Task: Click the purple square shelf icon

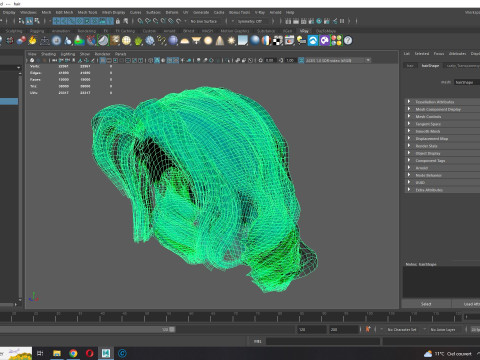Action: pyautogui.click(x=324, y=41)
